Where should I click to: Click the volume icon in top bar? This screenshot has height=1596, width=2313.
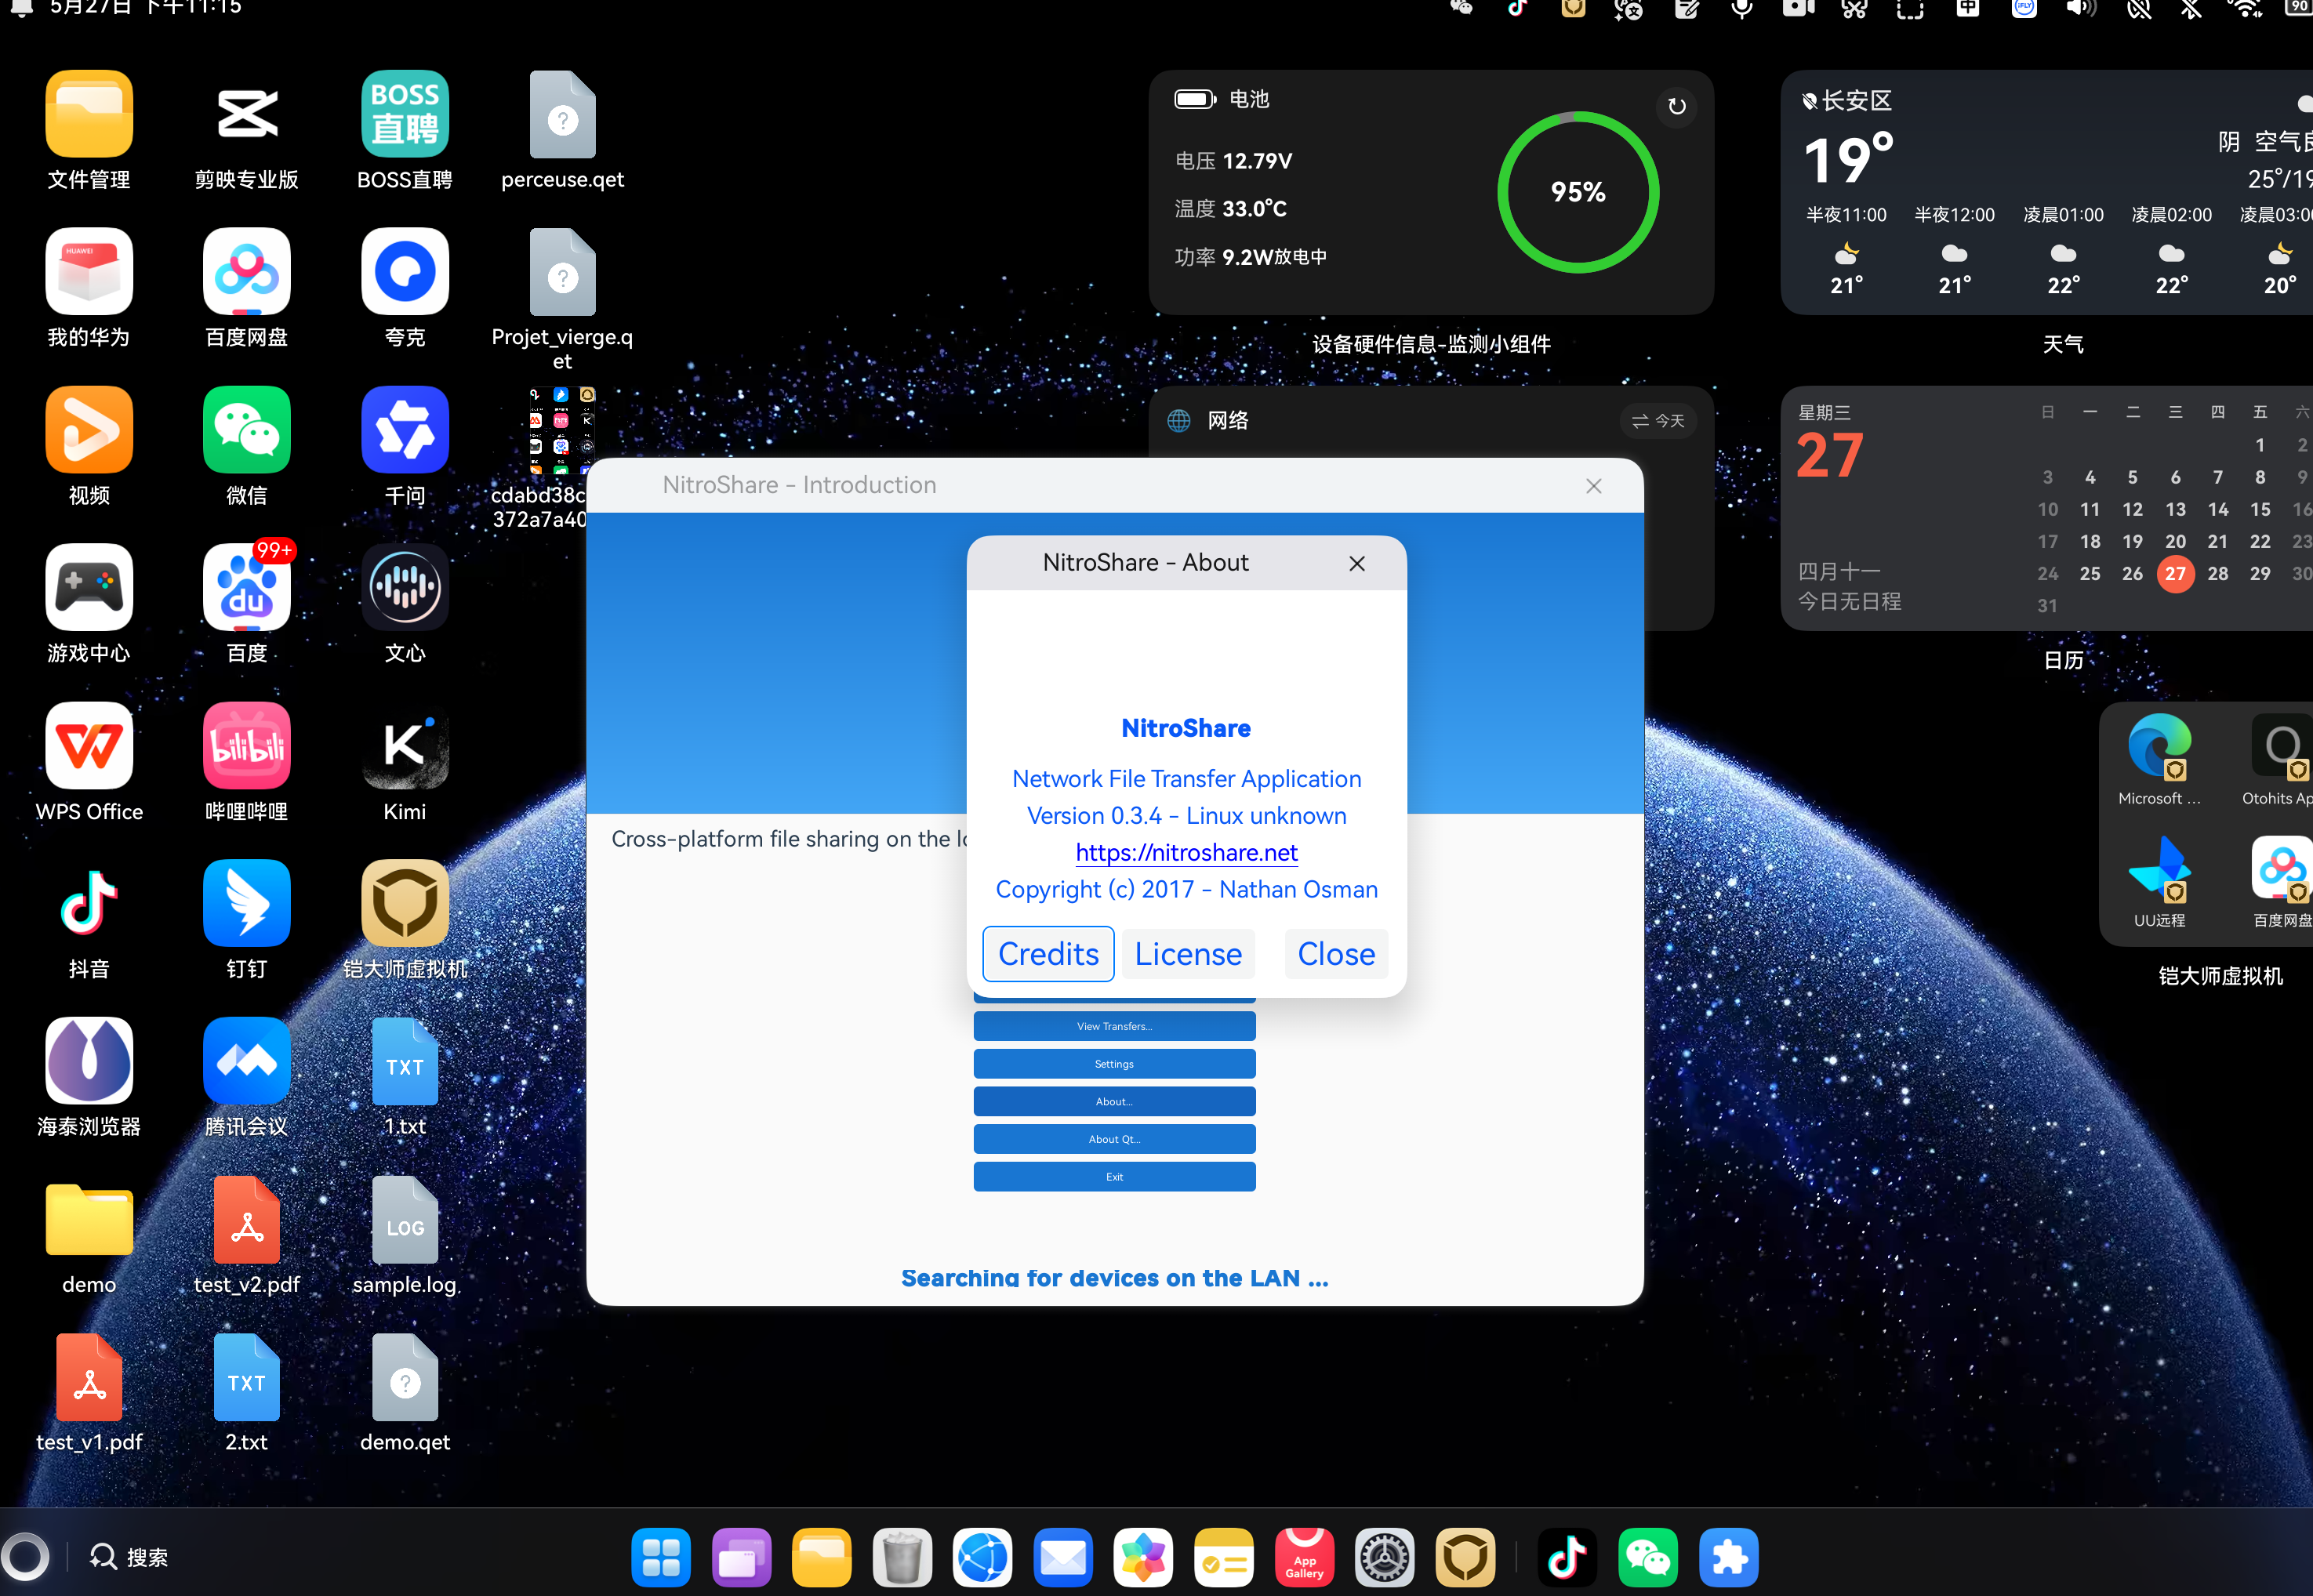click(x=2081, y=9)
